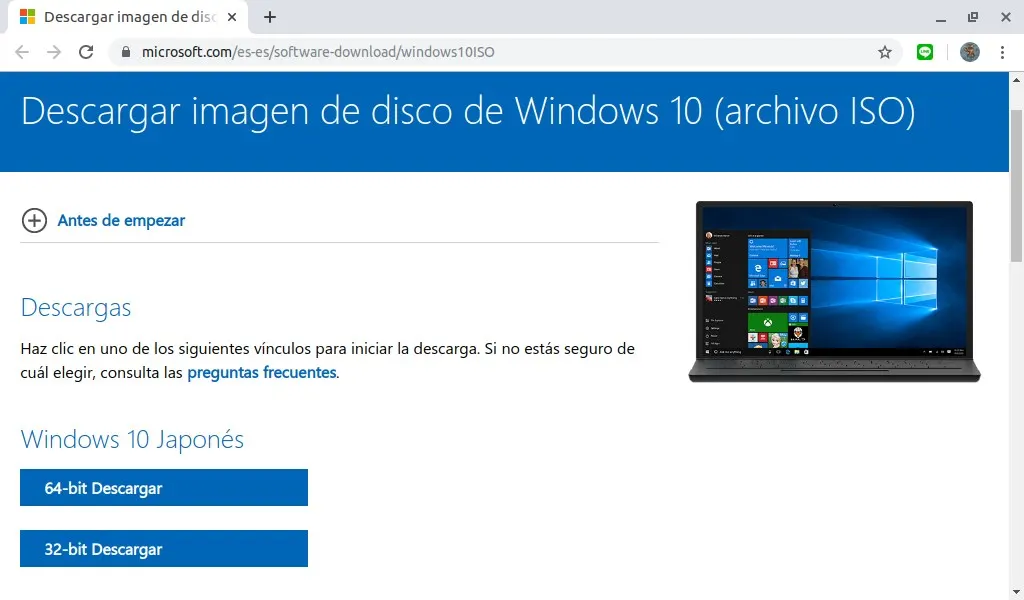Screen dimensions: 1024x600
Task: Reload the page with refresh icon
Action: click(x=86, y=52)
